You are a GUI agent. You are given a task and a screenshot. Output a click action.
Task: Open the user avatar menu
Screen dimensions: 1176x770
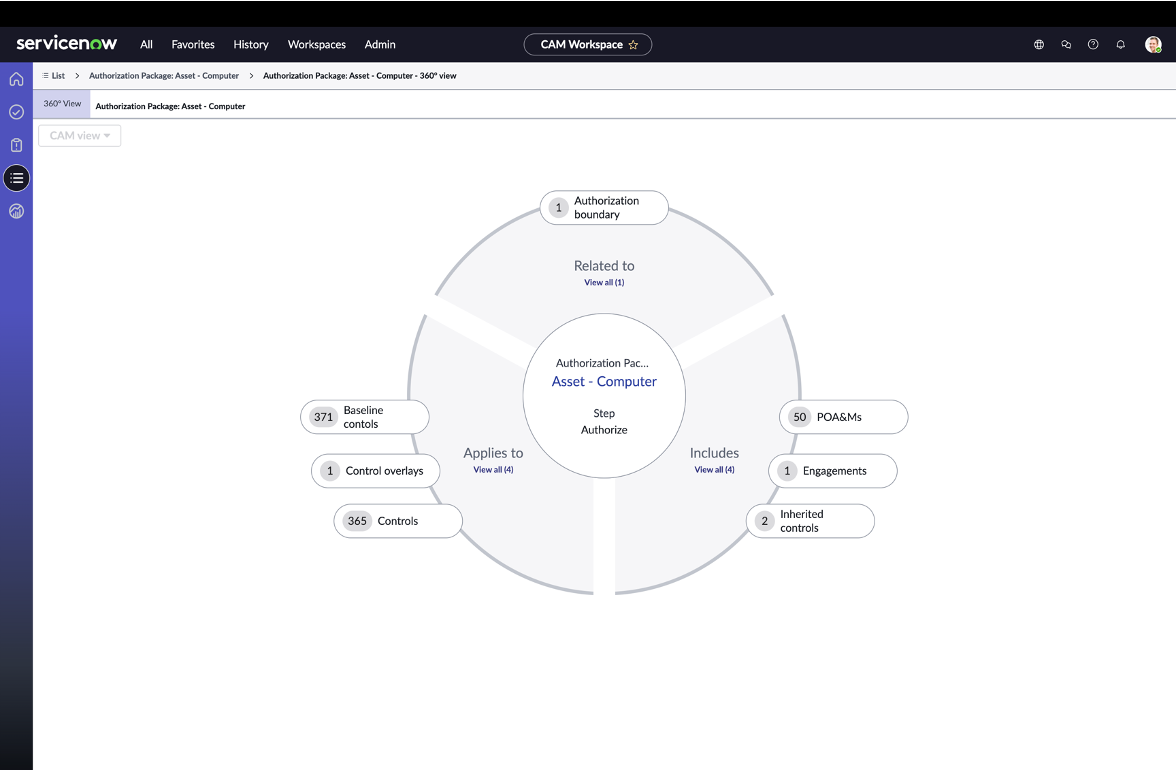click(x=1153, y=44)
